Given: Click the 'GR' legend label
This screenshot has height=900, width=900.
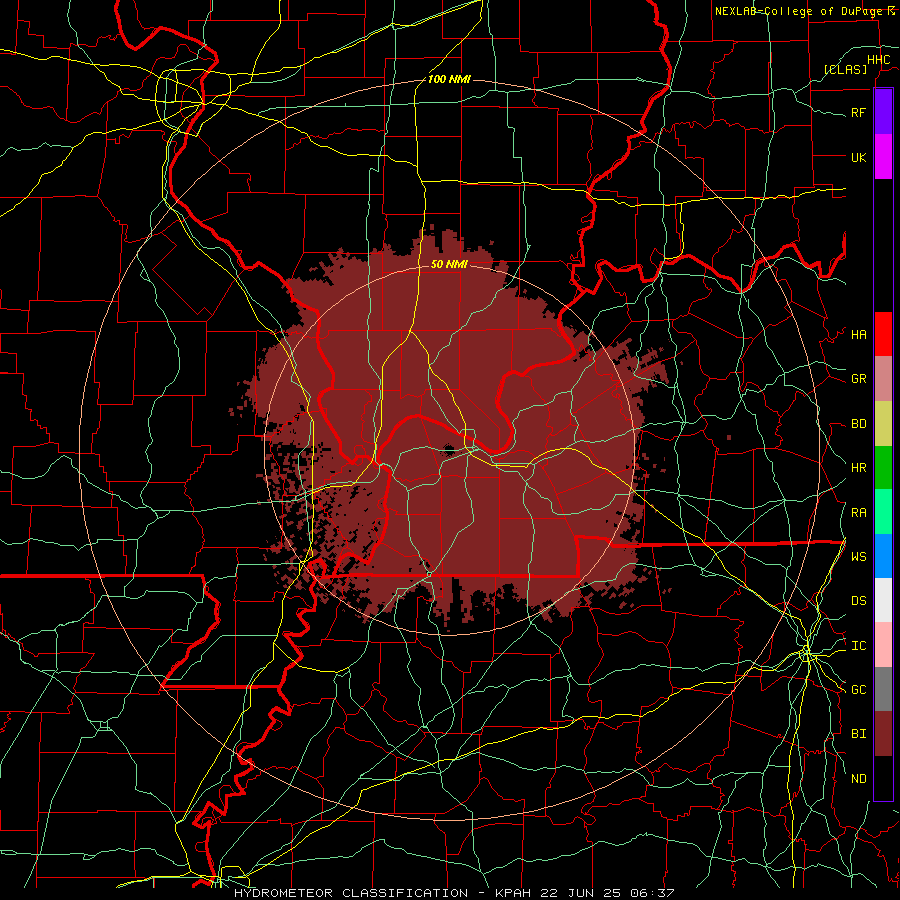Looking at the screenshot, I should click(858, 379).
